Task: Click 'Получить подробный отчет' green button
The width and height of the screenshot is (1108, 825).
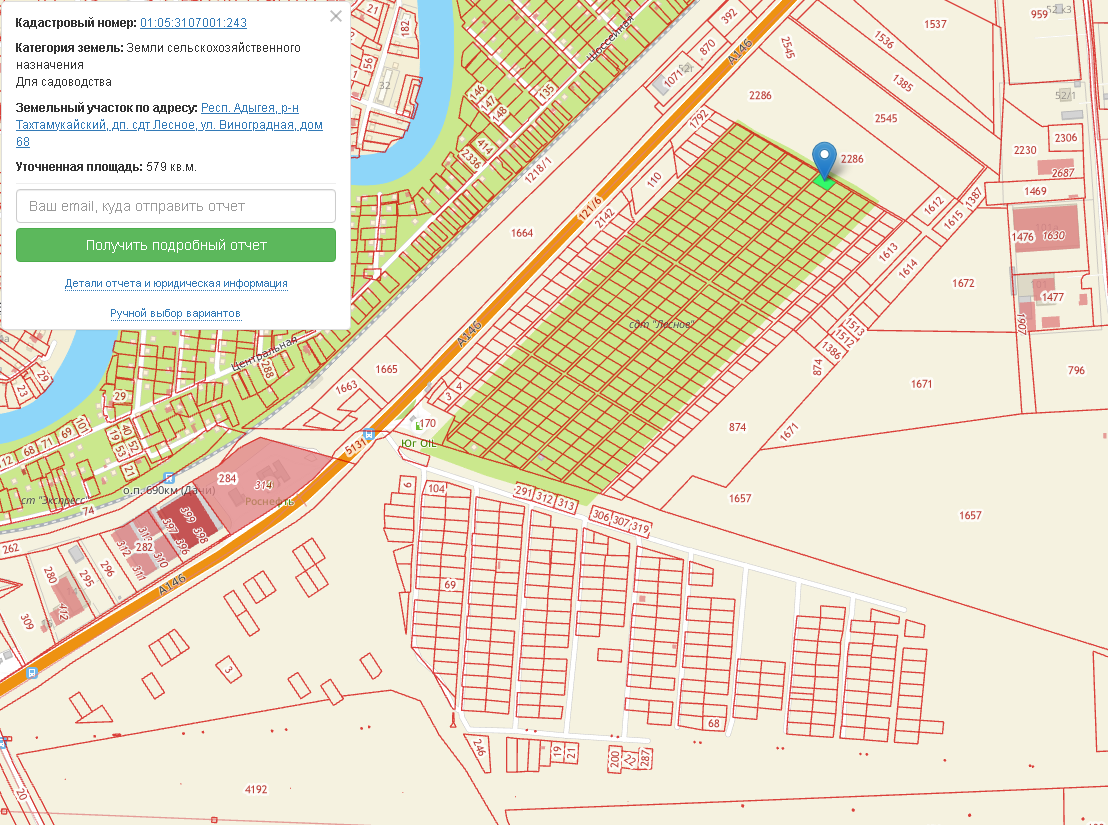Action: [x=176, y=245]
